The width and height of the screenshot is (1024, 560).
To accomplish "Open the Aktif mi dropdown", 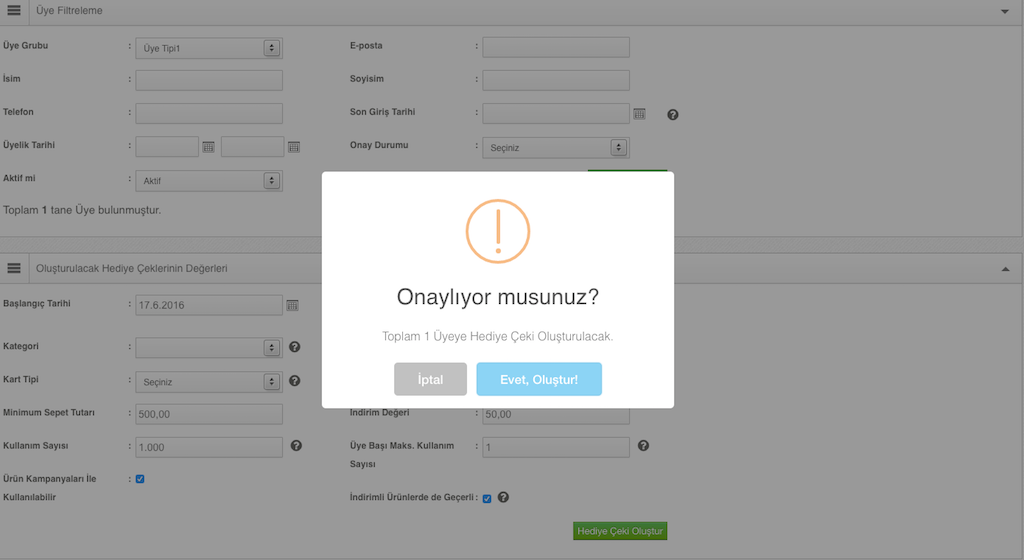I will pyautogui.click(x=209, y=181).
